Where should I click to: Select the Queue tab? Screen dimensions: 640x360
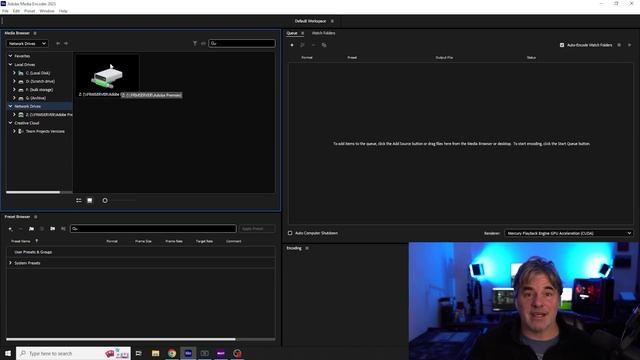(292, 33)
